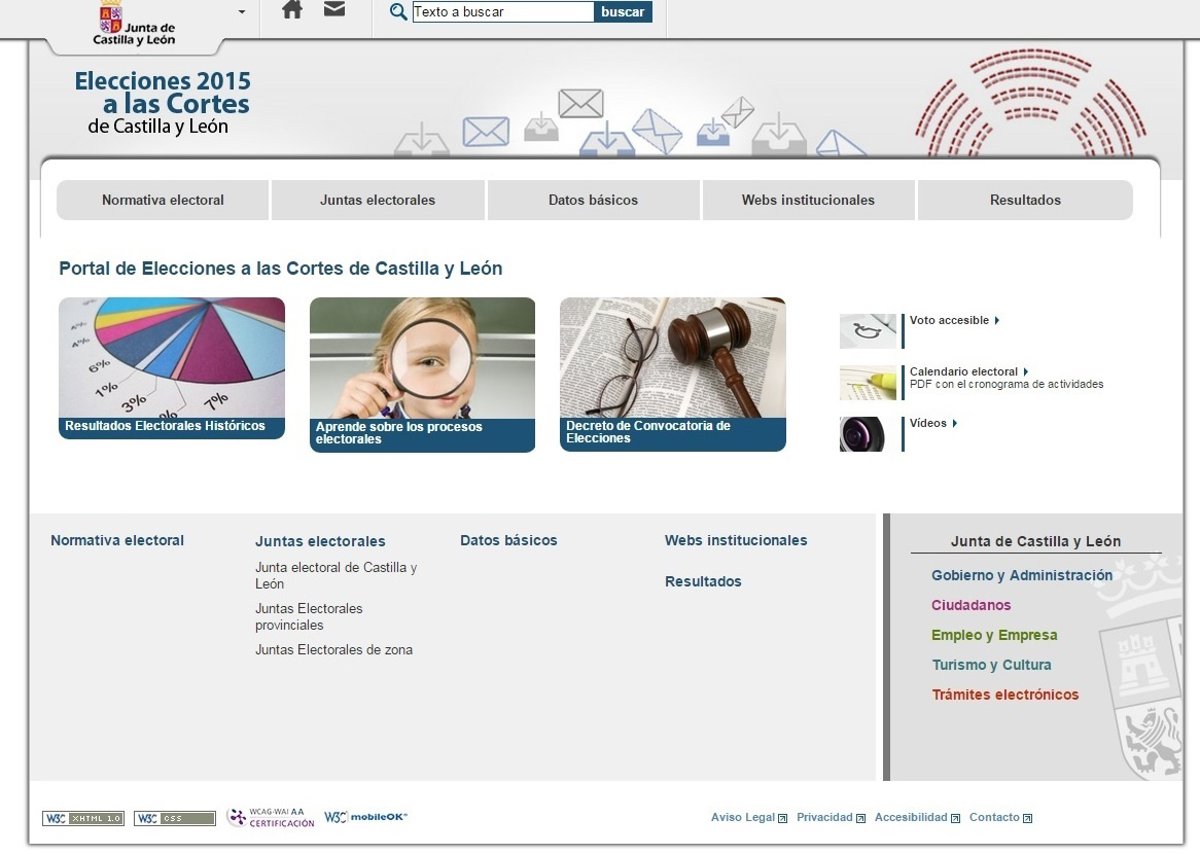Click the Vídeos camera lens icon
Image resolution: width=1200 pixels, height=854 pixels.
click(x=862, y=434)
